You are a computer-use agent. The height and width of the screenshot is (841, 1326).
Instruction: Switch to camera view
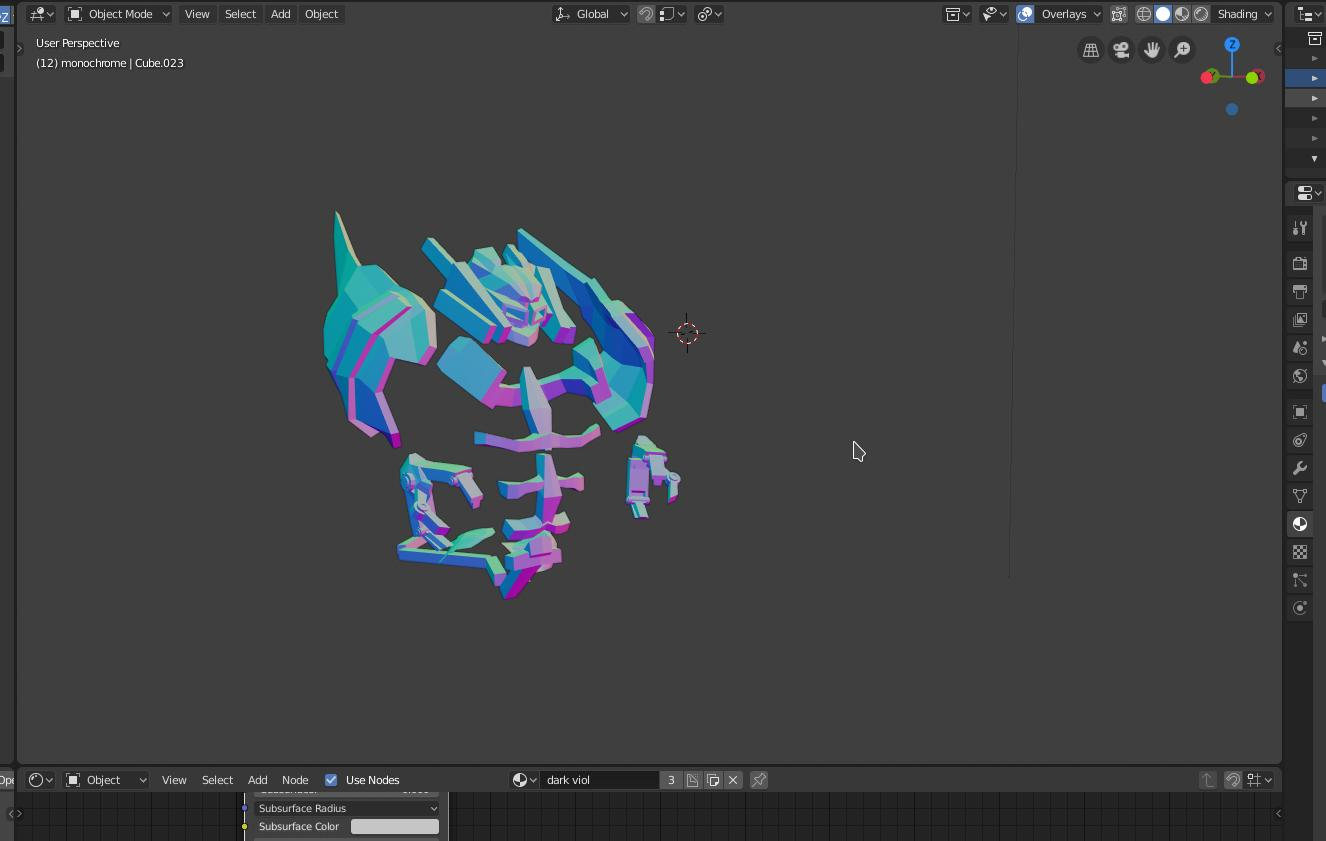1121,50
